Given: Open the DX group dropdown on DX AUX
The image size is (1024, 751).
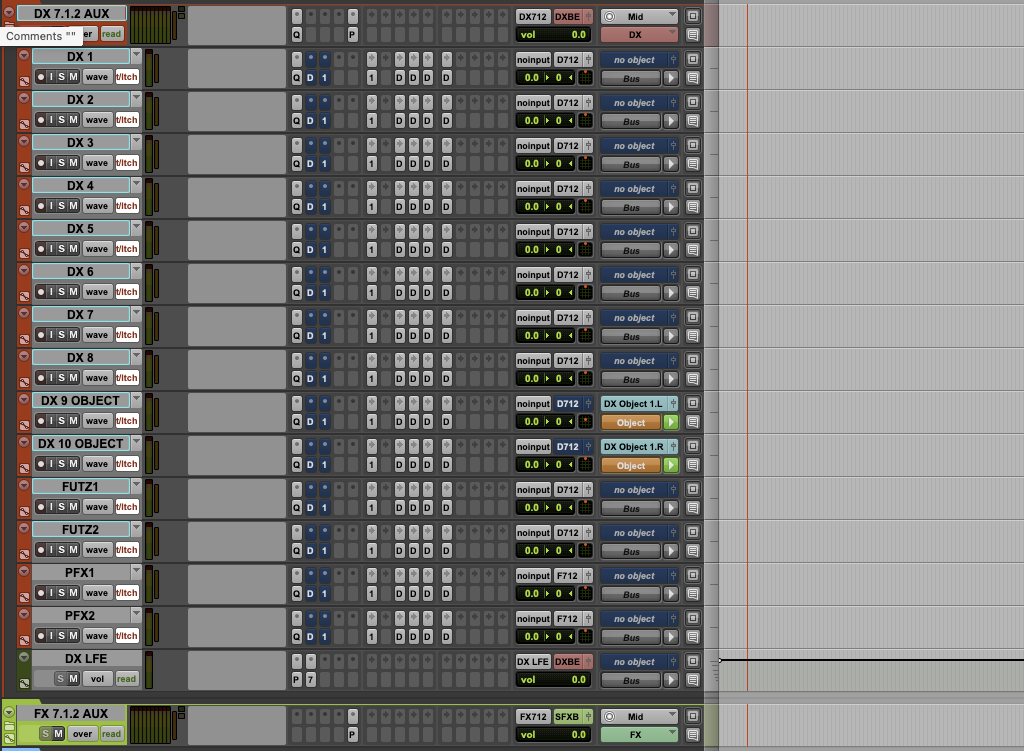Looking at the screenshot, I should (639, 35).
